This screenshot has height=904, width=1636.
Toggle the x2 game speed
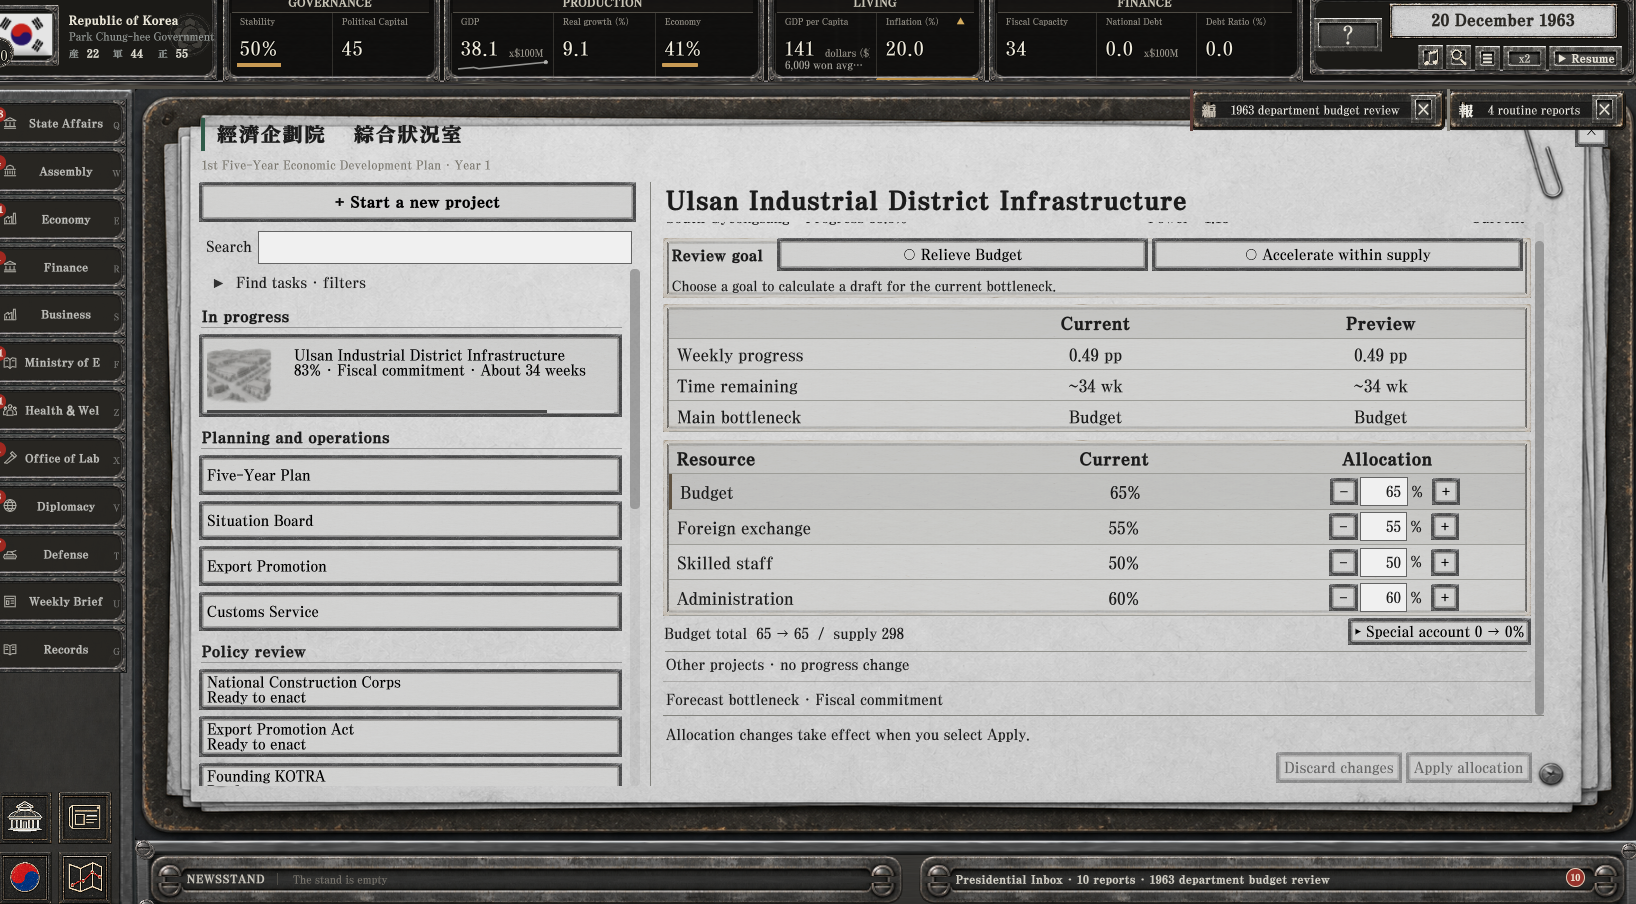pyautogui.click(x=1524, y=58)
